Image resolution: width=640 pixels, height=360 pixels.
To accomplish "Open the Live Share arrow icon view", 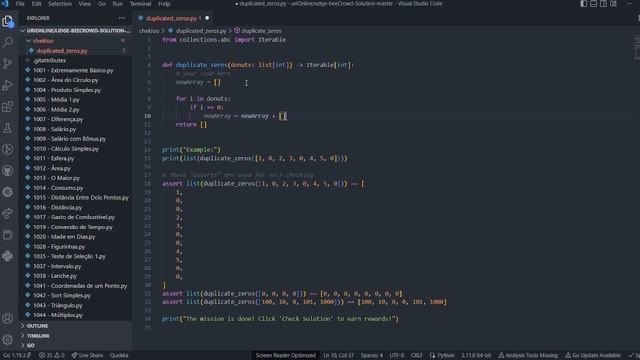I will 8,213.
